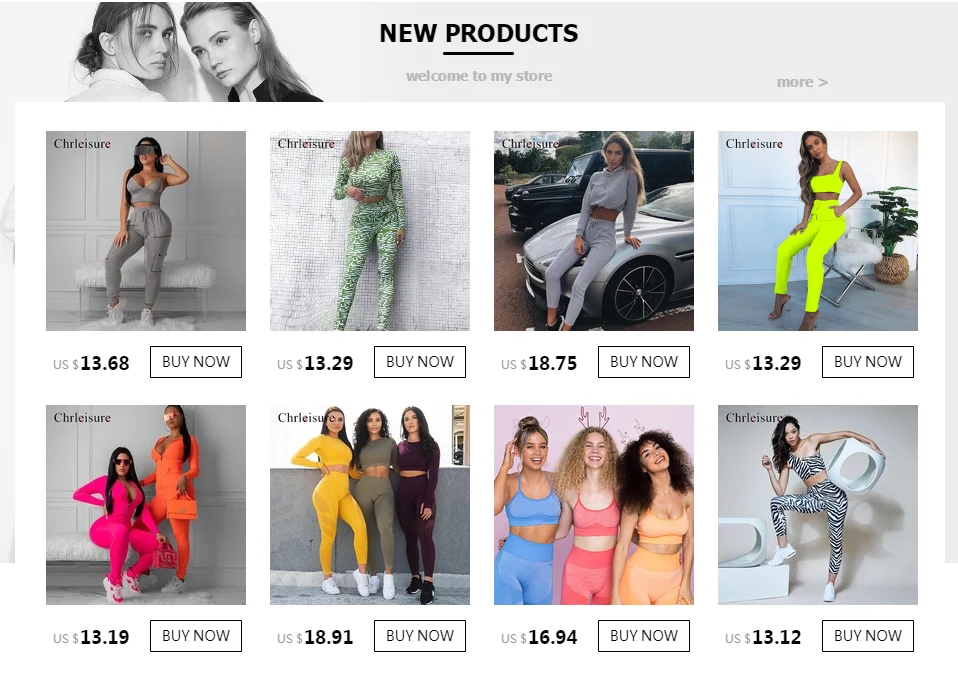Click BUY NOW next to the $18.75 price
The image size is (958, 697).
coord(643,362)
